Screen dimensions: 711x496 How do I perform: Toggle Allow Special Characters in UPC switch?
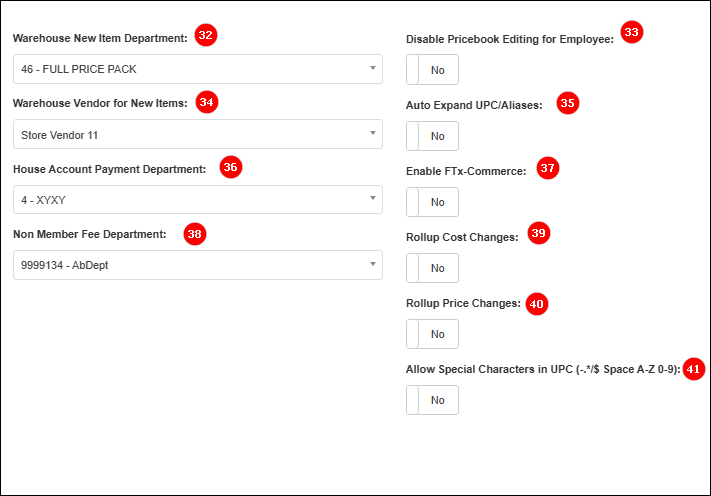pyautogui.click(x=432, y=400)
